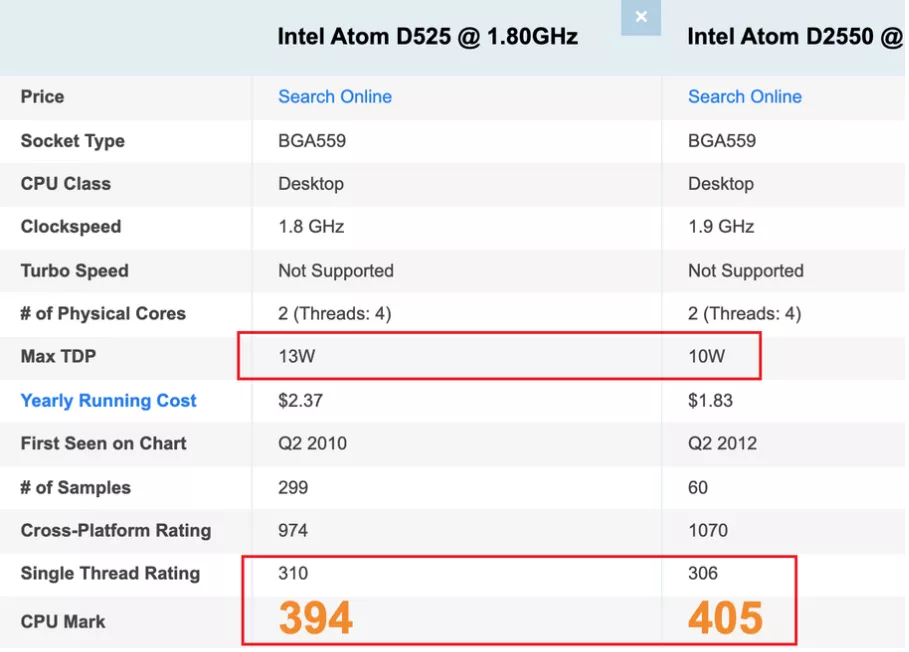The image size is (909, 652).
Task: Open Search Online link for Atom D525
Action: pos(334,96)
